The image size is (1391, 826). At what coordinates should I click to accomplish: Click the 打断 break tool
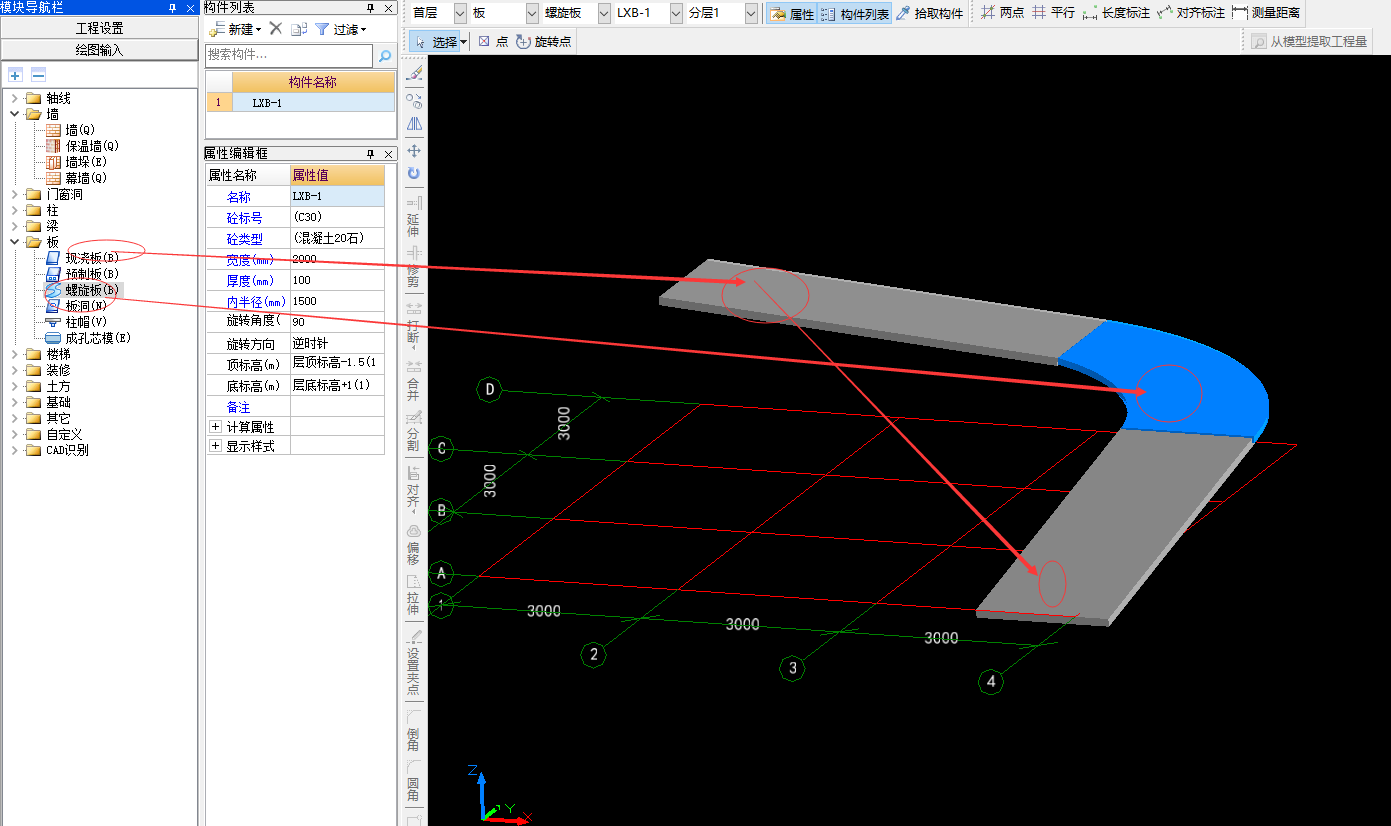click(x=414, y=324)
